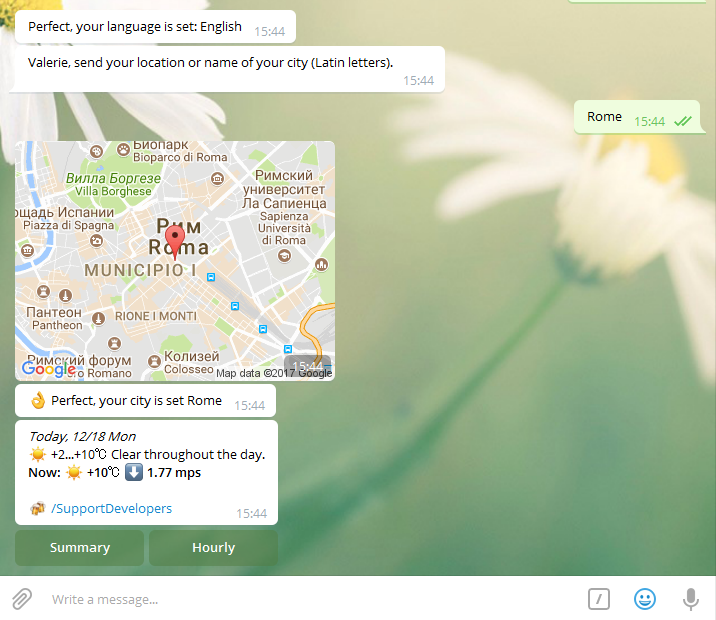Click the 'Piazza di Spagna' label on map
The width and height of the screenshot is (716, 620).
(68, 225)
